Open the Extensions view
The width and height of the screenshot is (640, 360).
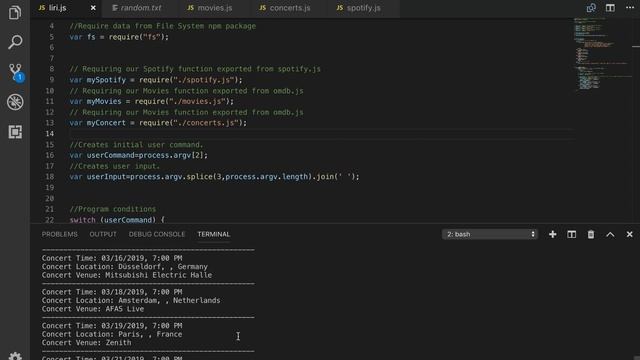click(15, 132)
